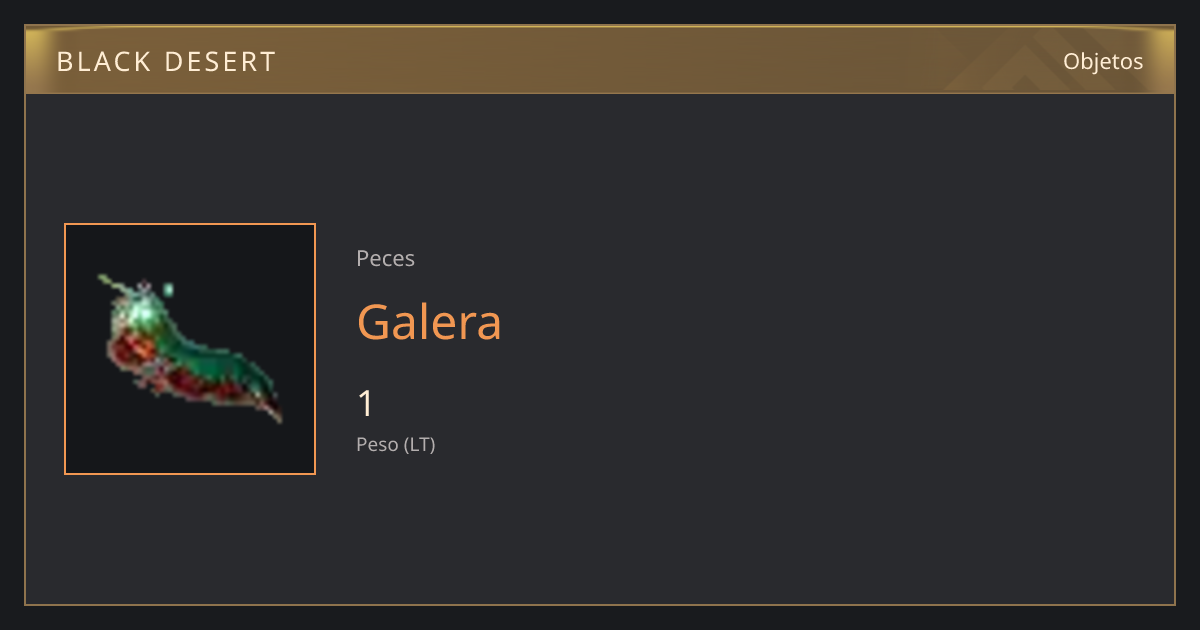Select the orange-framed item image box
The height and width of the screenshot is (630, 1200).
(190, 349)
